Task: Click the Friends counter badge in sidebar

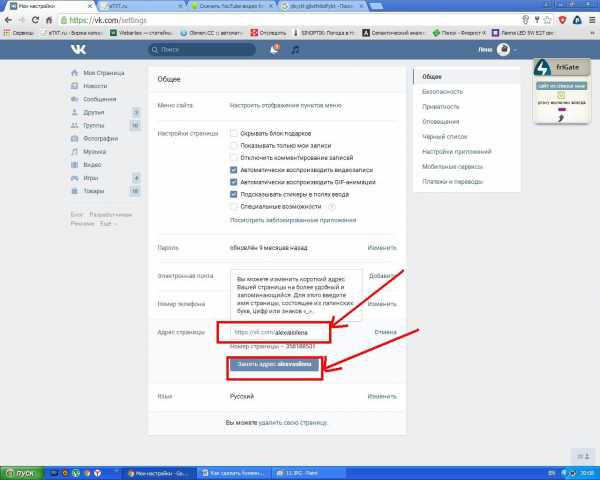Action: [136, 112]
